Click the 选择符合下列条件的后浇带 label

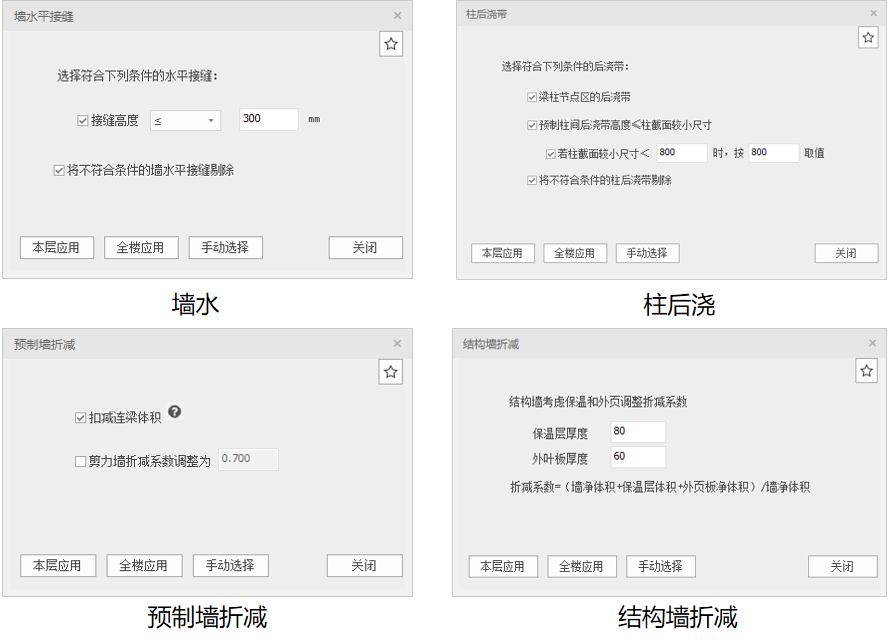coord(565,67)
